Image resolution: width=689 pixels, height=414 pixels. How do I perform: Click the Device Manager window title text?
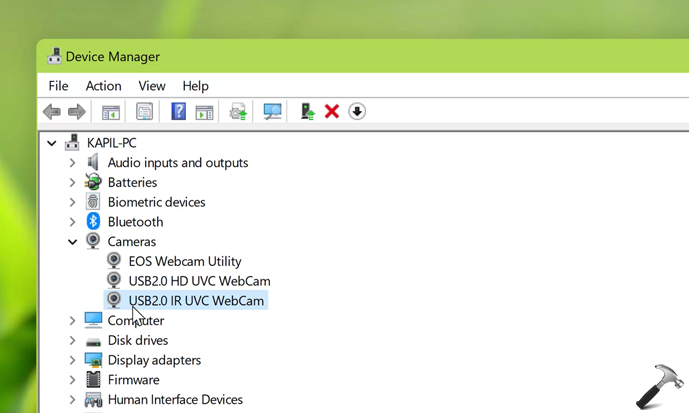pos(113,57)
